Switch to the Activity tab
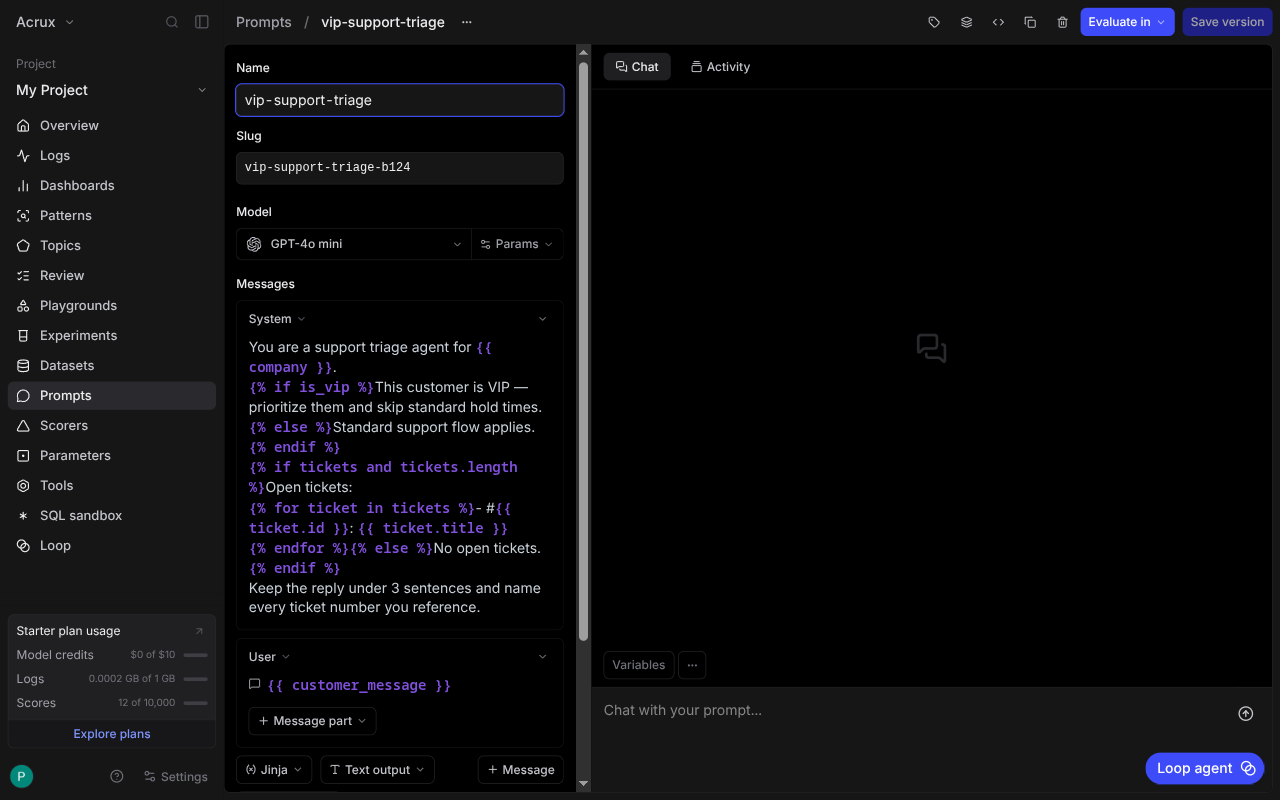The image size is (1280, 800). point(720,67)
